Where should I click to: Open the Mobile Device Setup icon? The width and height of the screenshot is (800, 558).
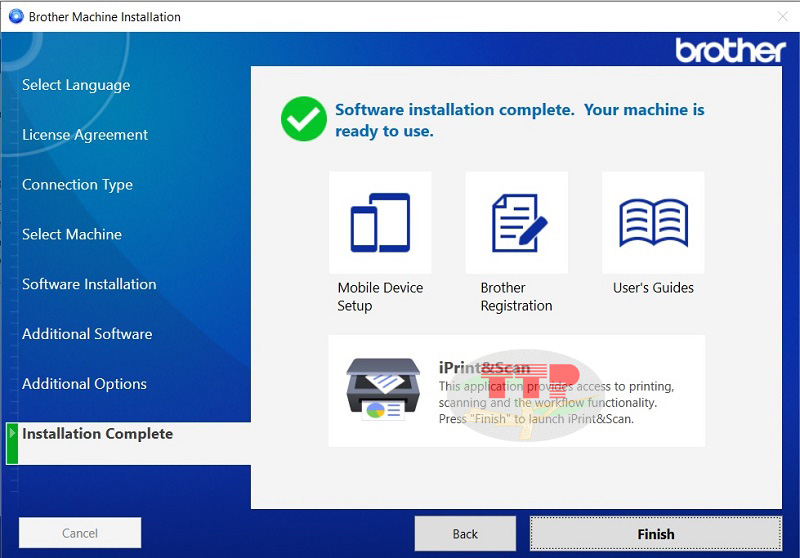[x=380, y=222]
